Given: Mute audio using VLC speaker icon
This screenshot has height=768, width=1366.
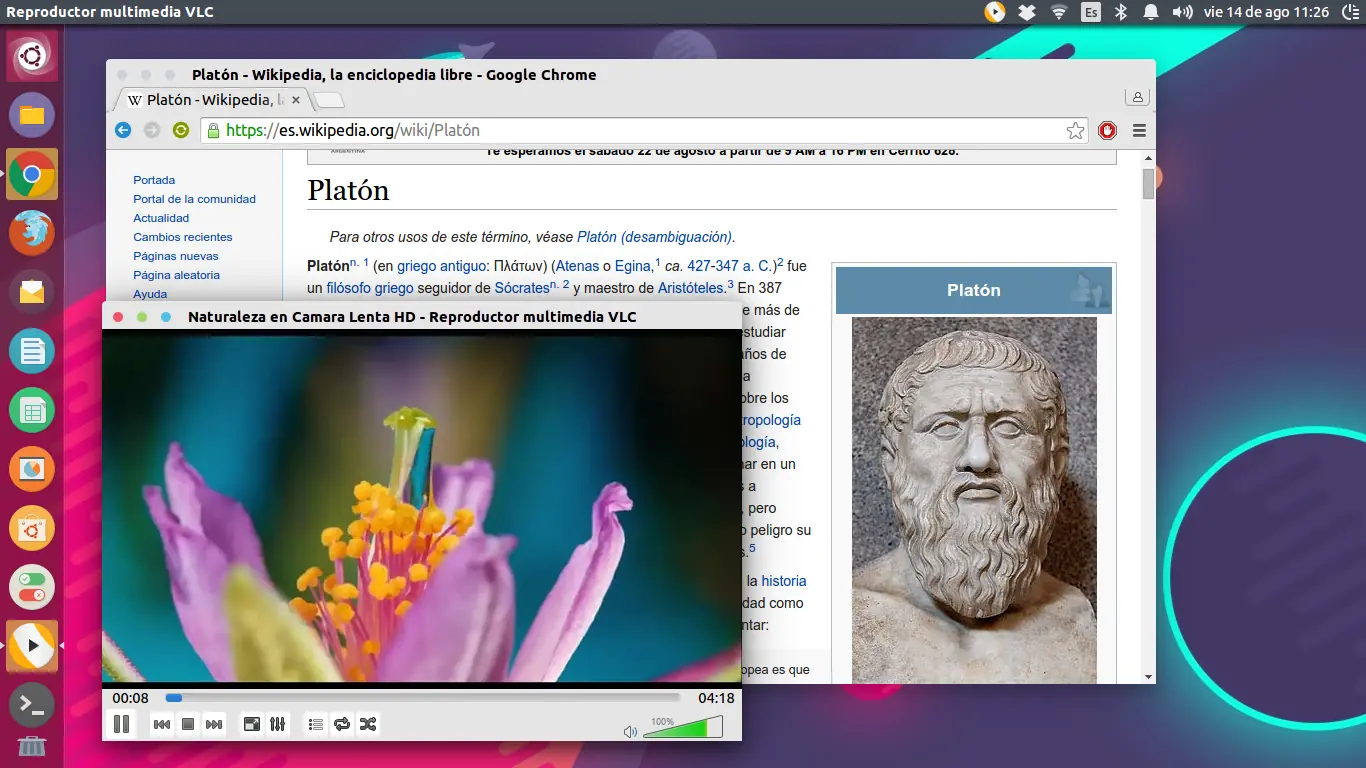Looking at the screenshot, I should (x=630, y=731).
